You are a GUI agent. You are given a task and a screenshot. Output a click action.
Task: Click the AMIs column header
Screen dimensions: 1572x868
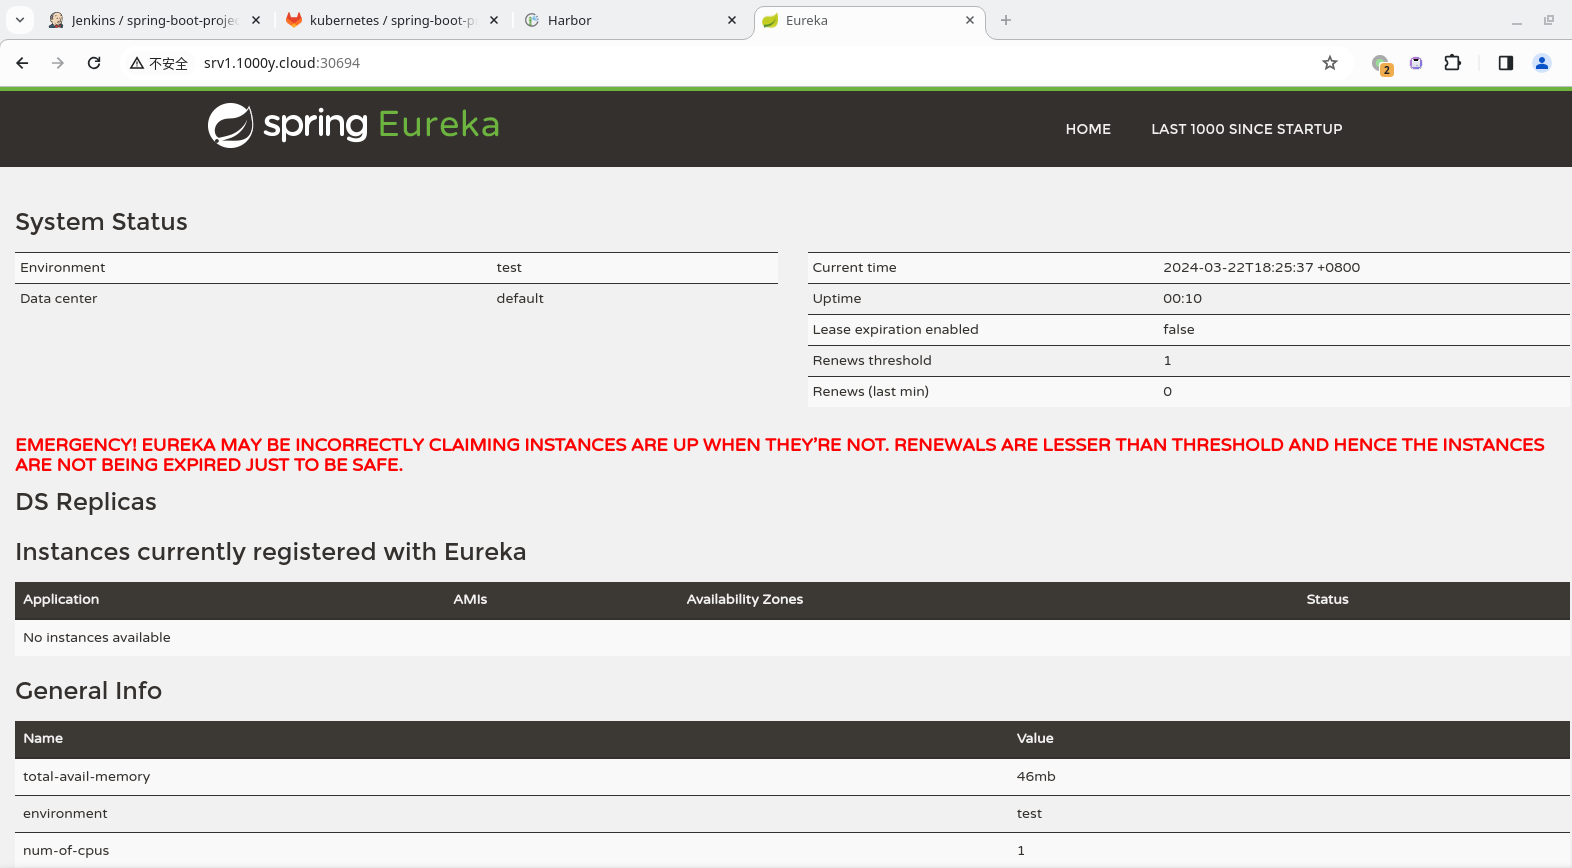point(470,599)
